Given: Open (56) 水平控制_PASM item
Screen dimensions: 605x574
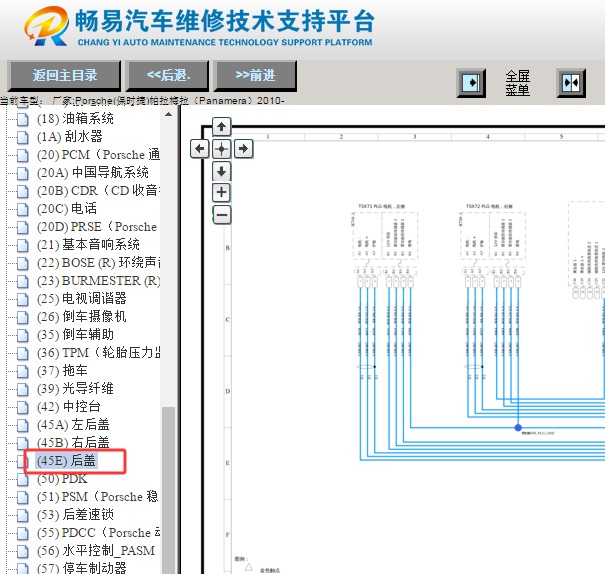Looking at the screenshot, I should click(x=96, y=550).
